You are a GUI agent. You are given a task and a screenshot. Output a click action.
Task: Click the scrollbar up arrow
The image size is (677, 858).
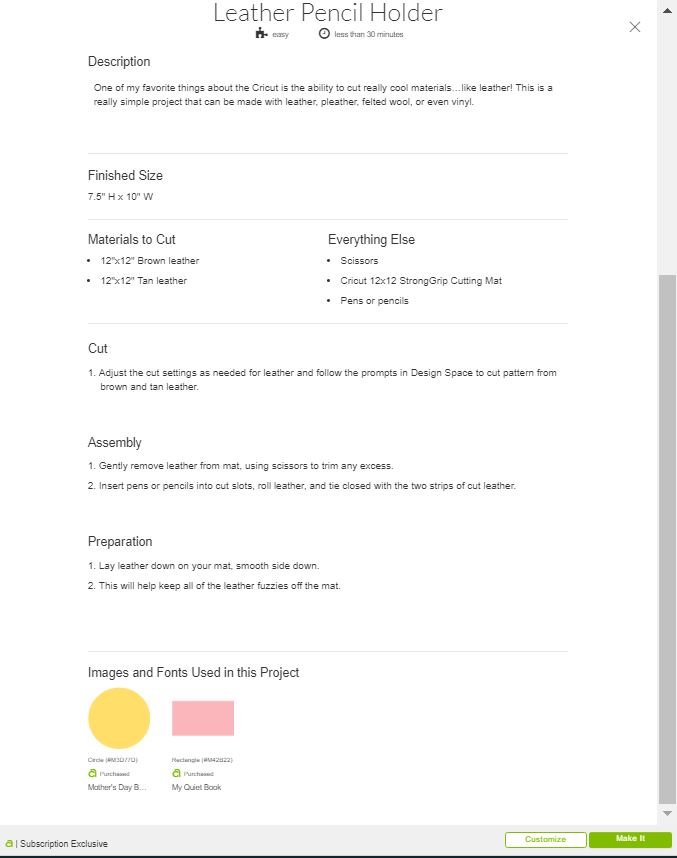coord(667,10)
